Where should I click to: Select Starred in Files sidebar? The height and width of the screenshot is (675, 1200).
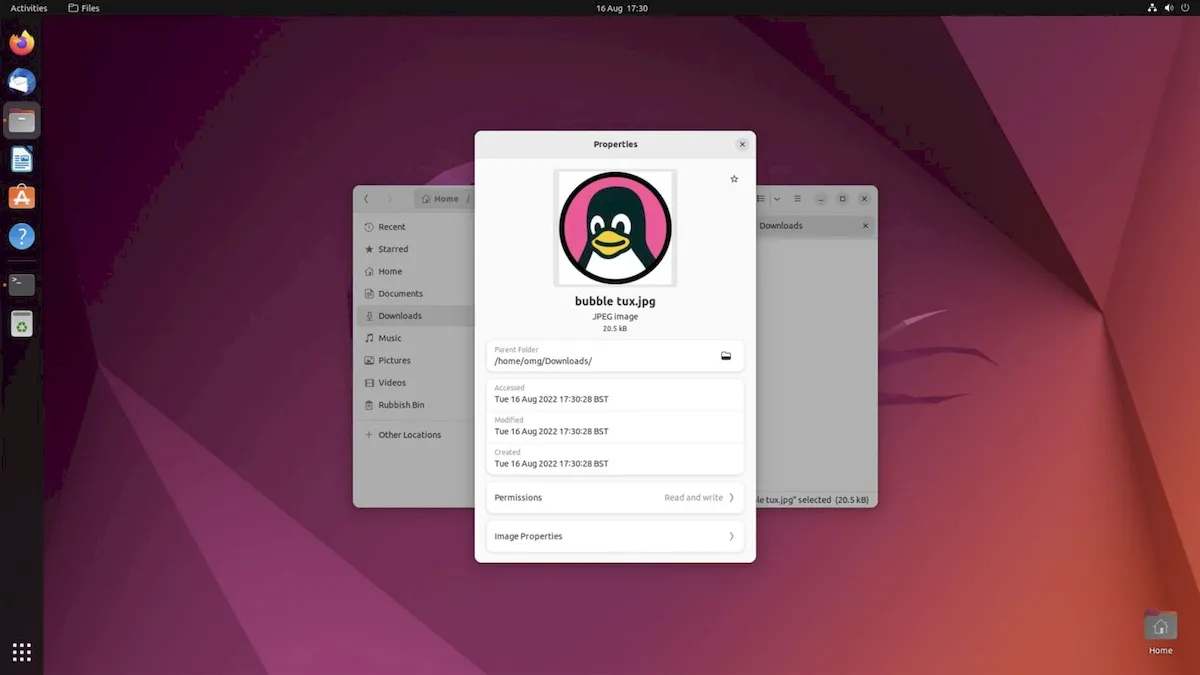pos(414,249)
